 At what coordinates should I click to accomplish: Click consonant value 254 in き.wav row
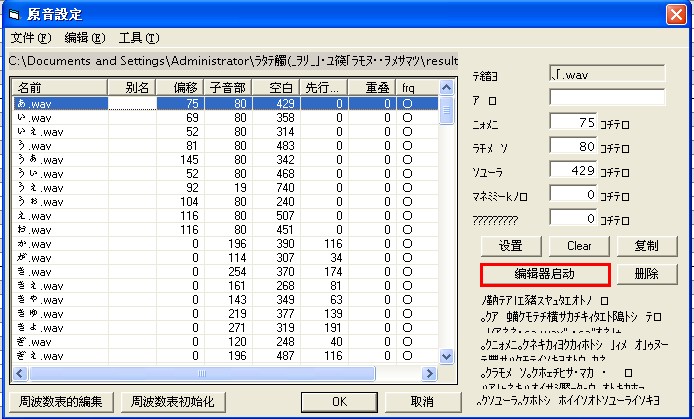pyautogui.click(x=237, y=272)
